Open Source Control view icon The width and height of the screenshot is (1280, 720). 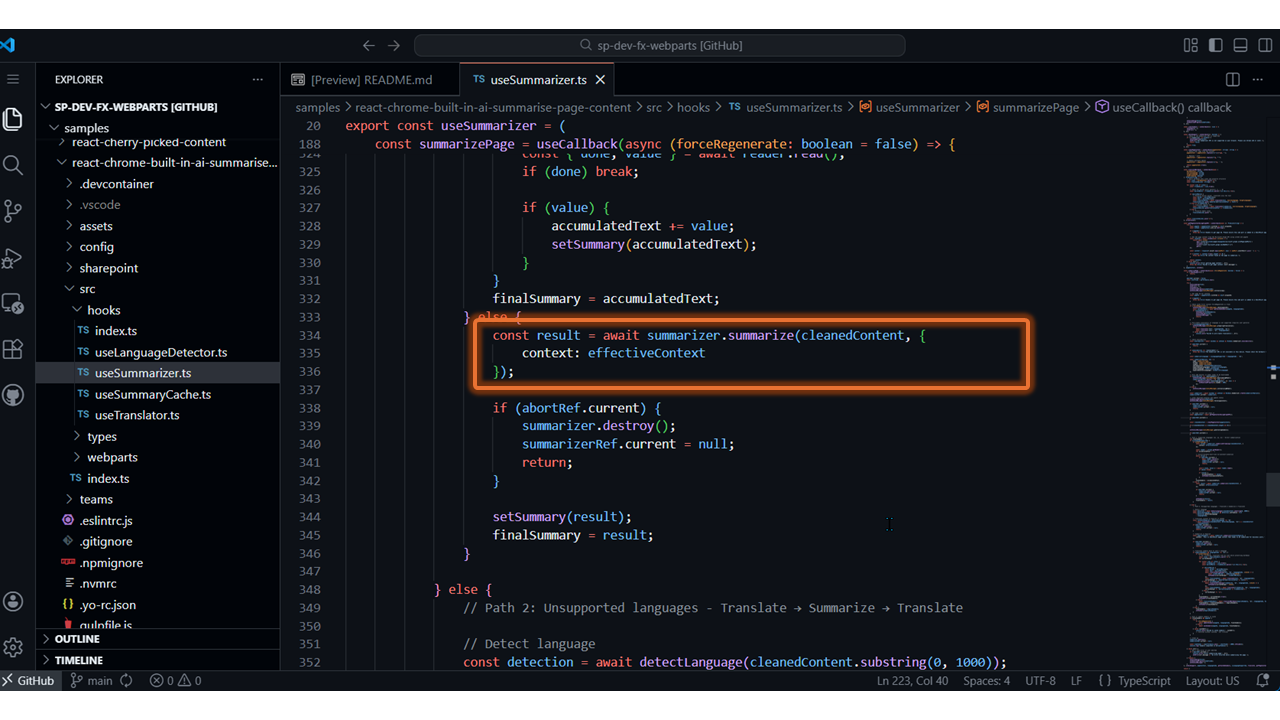click(13, 211)
